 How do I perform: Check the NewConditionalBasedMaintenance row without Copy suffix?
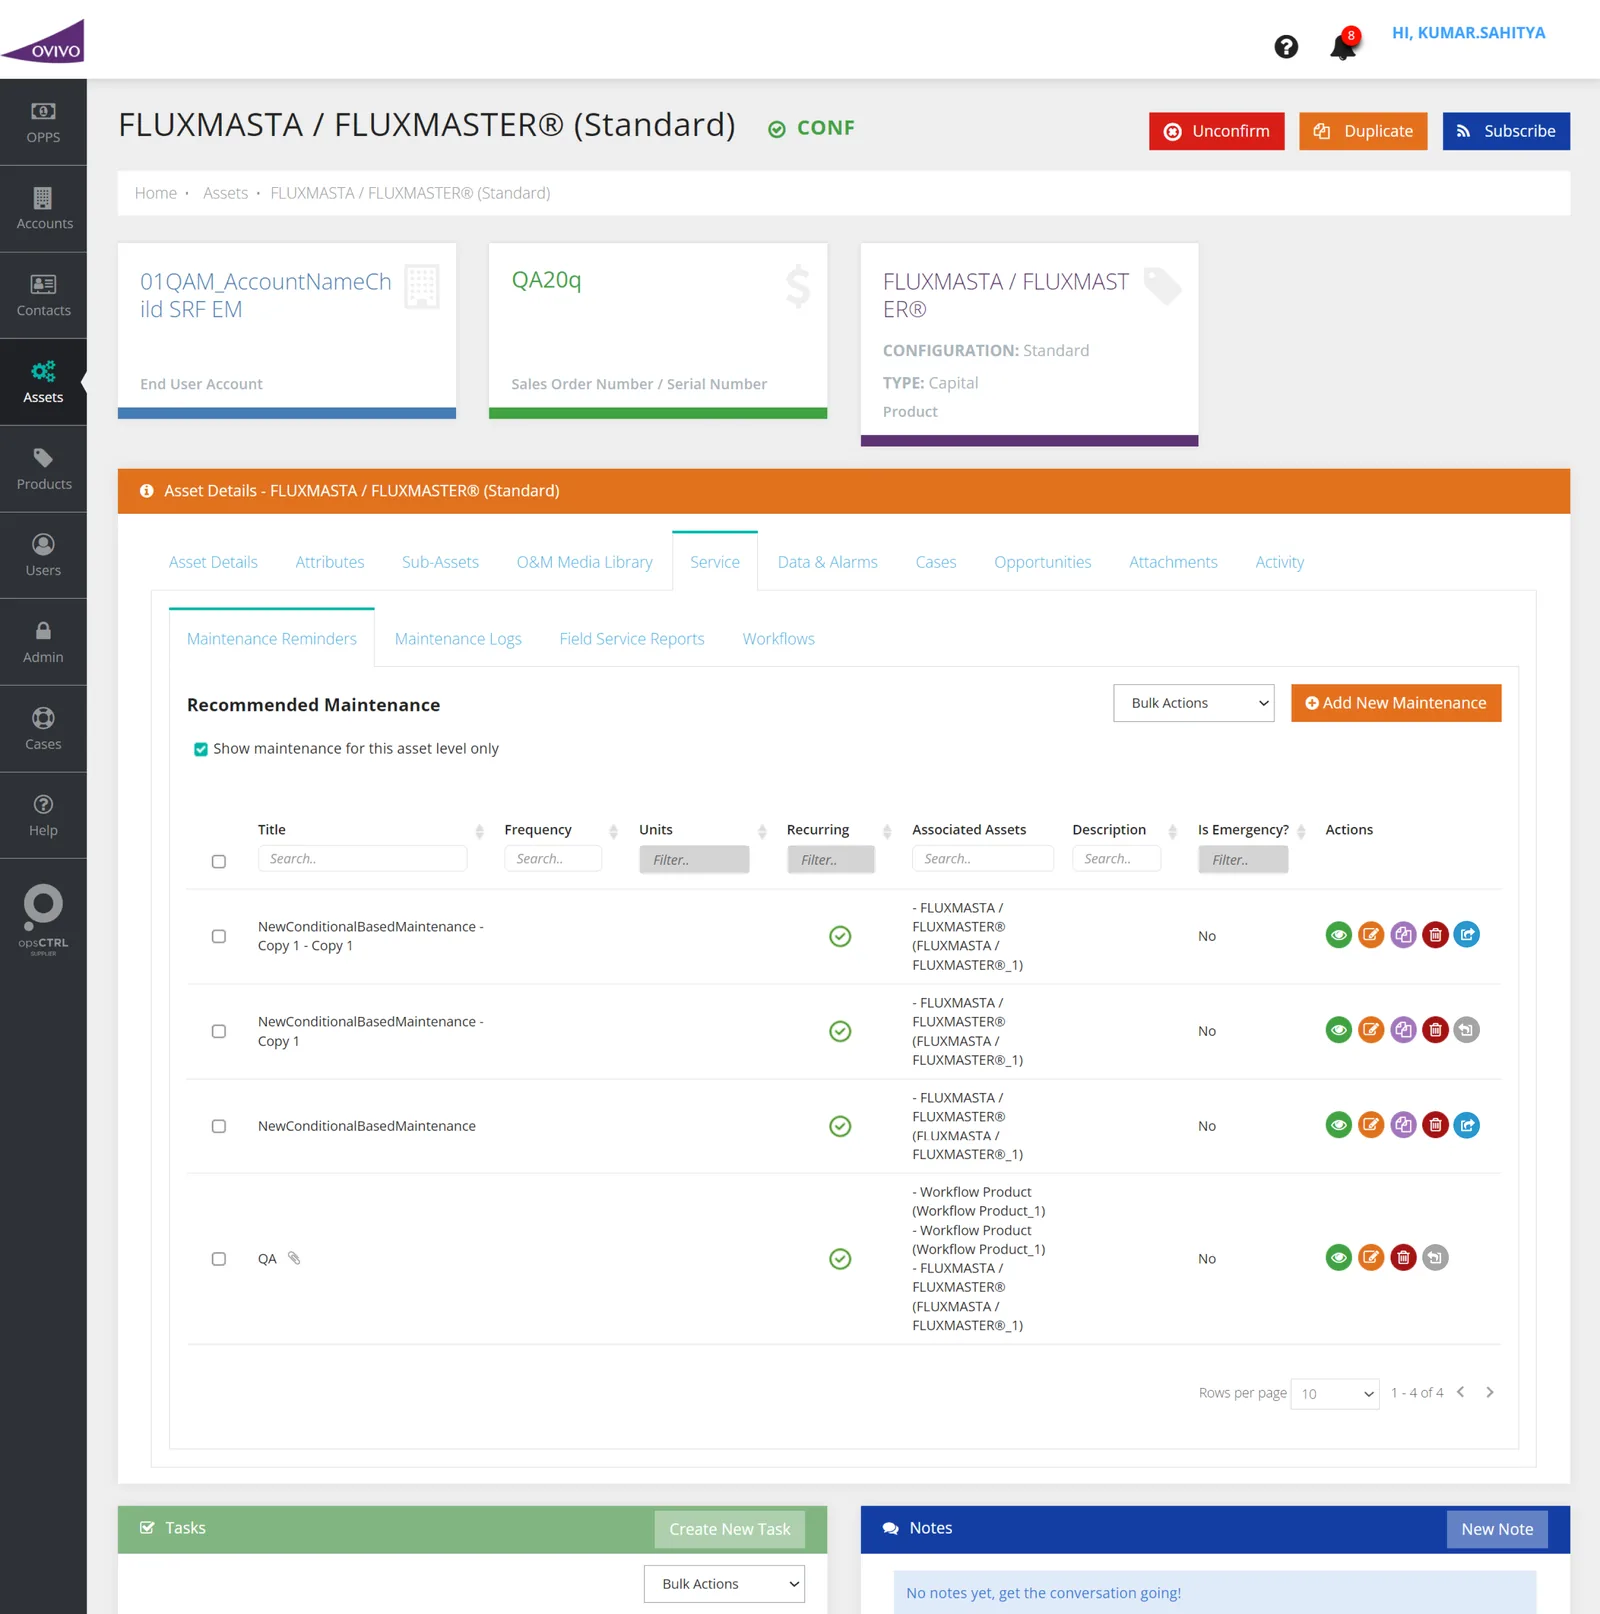pos(219,1126)
